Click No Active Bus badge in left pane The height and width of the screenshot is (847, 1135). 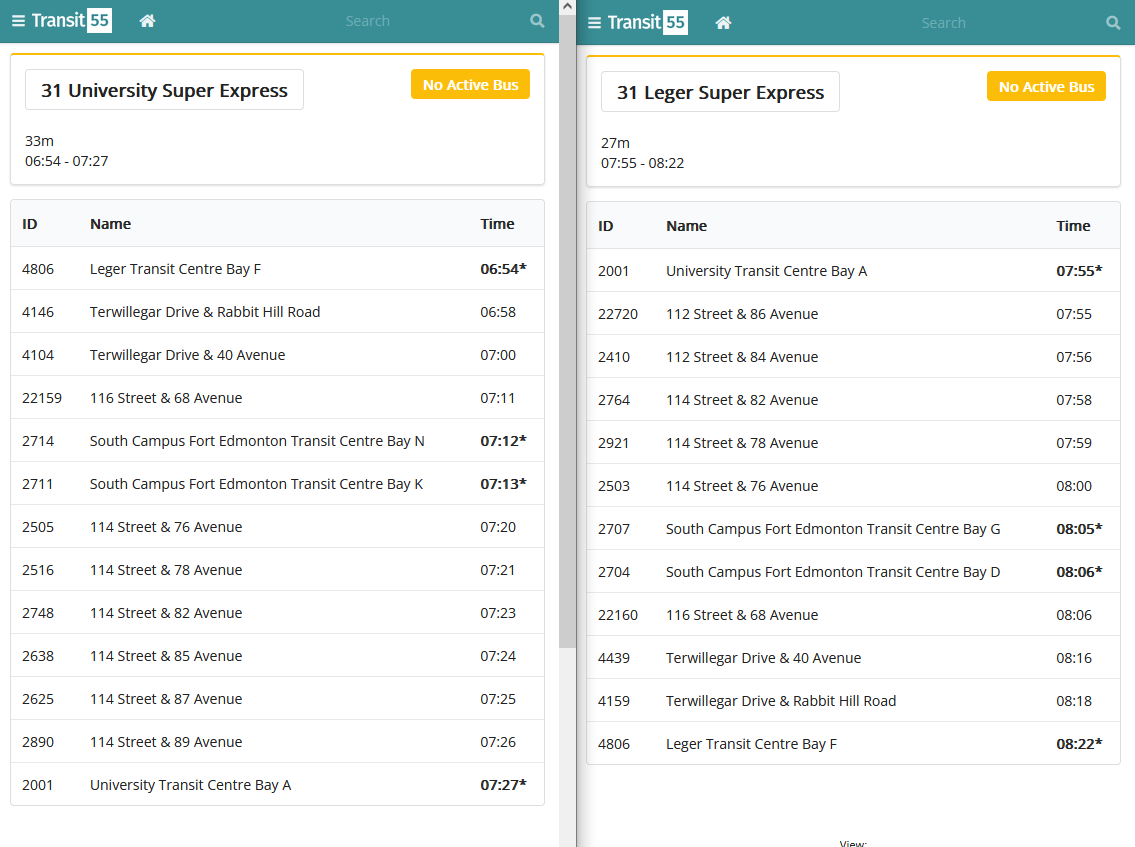(470, 85)
